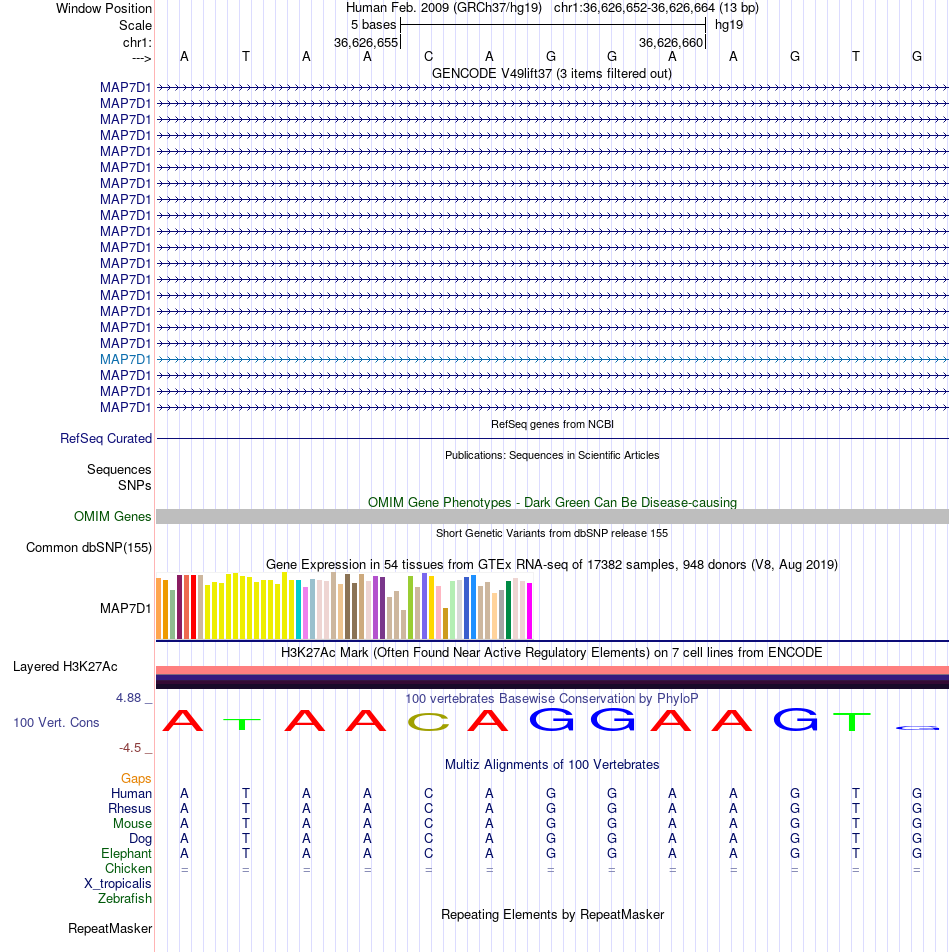Click the hg19 label beside scale bar
Viewport: 950px width, 952px height.
point(729,25)
